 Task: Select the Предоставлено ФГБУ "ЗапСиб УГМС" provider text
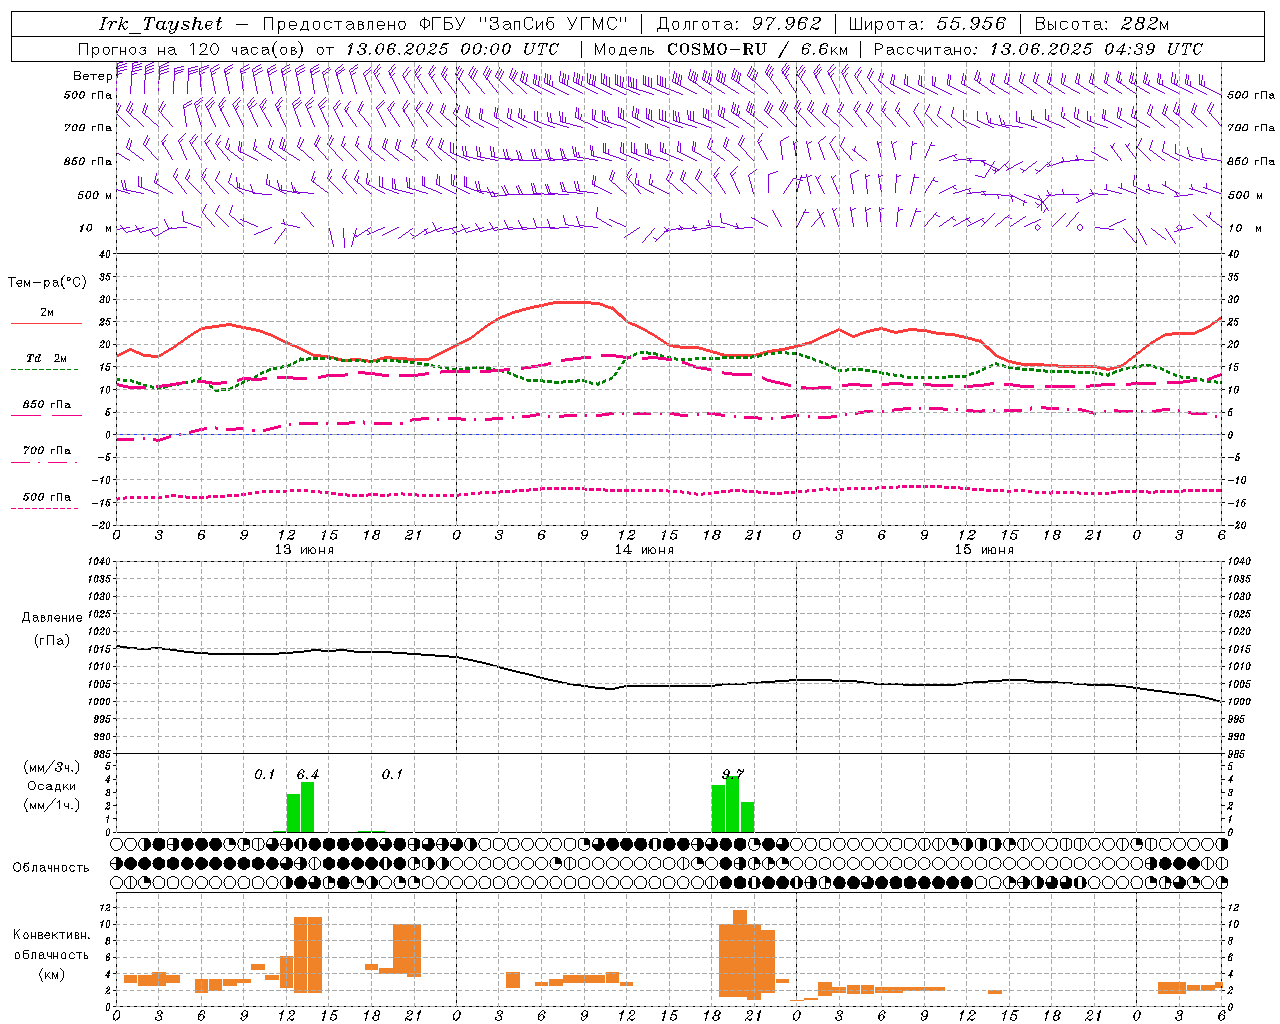pyautogui.click(x=445, y=24)
